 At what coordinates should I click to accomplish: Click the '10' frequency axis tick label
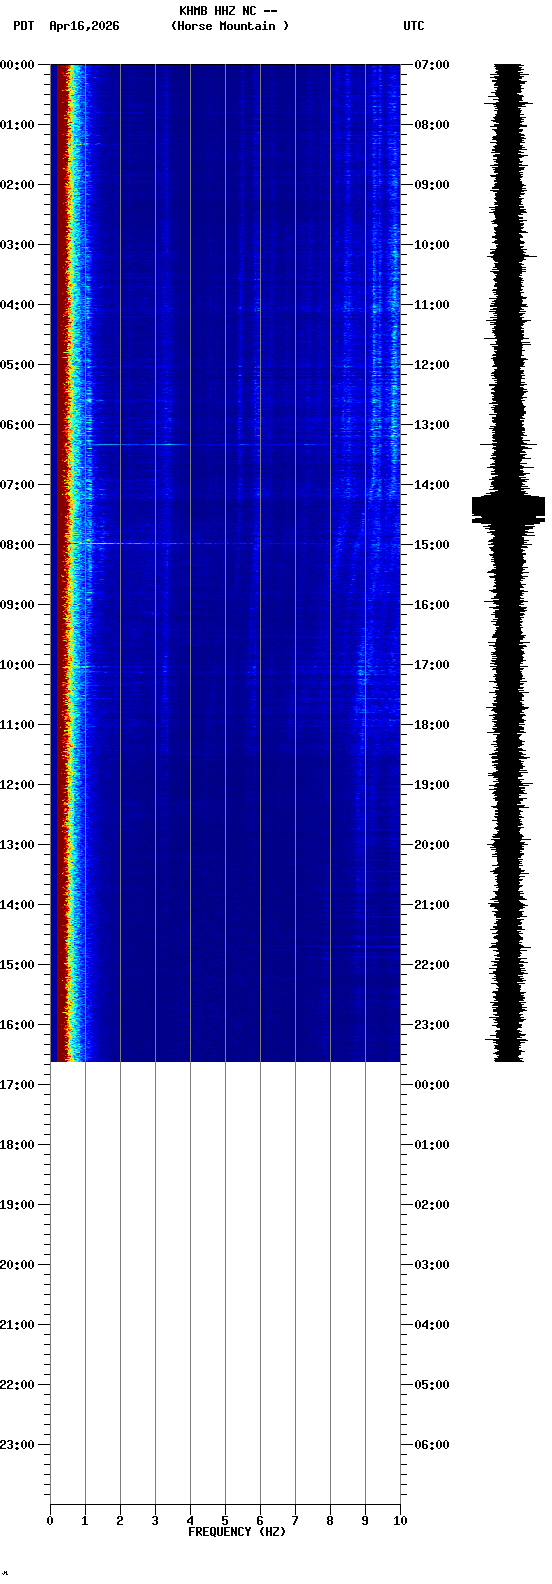click(x=400, y=1521)
